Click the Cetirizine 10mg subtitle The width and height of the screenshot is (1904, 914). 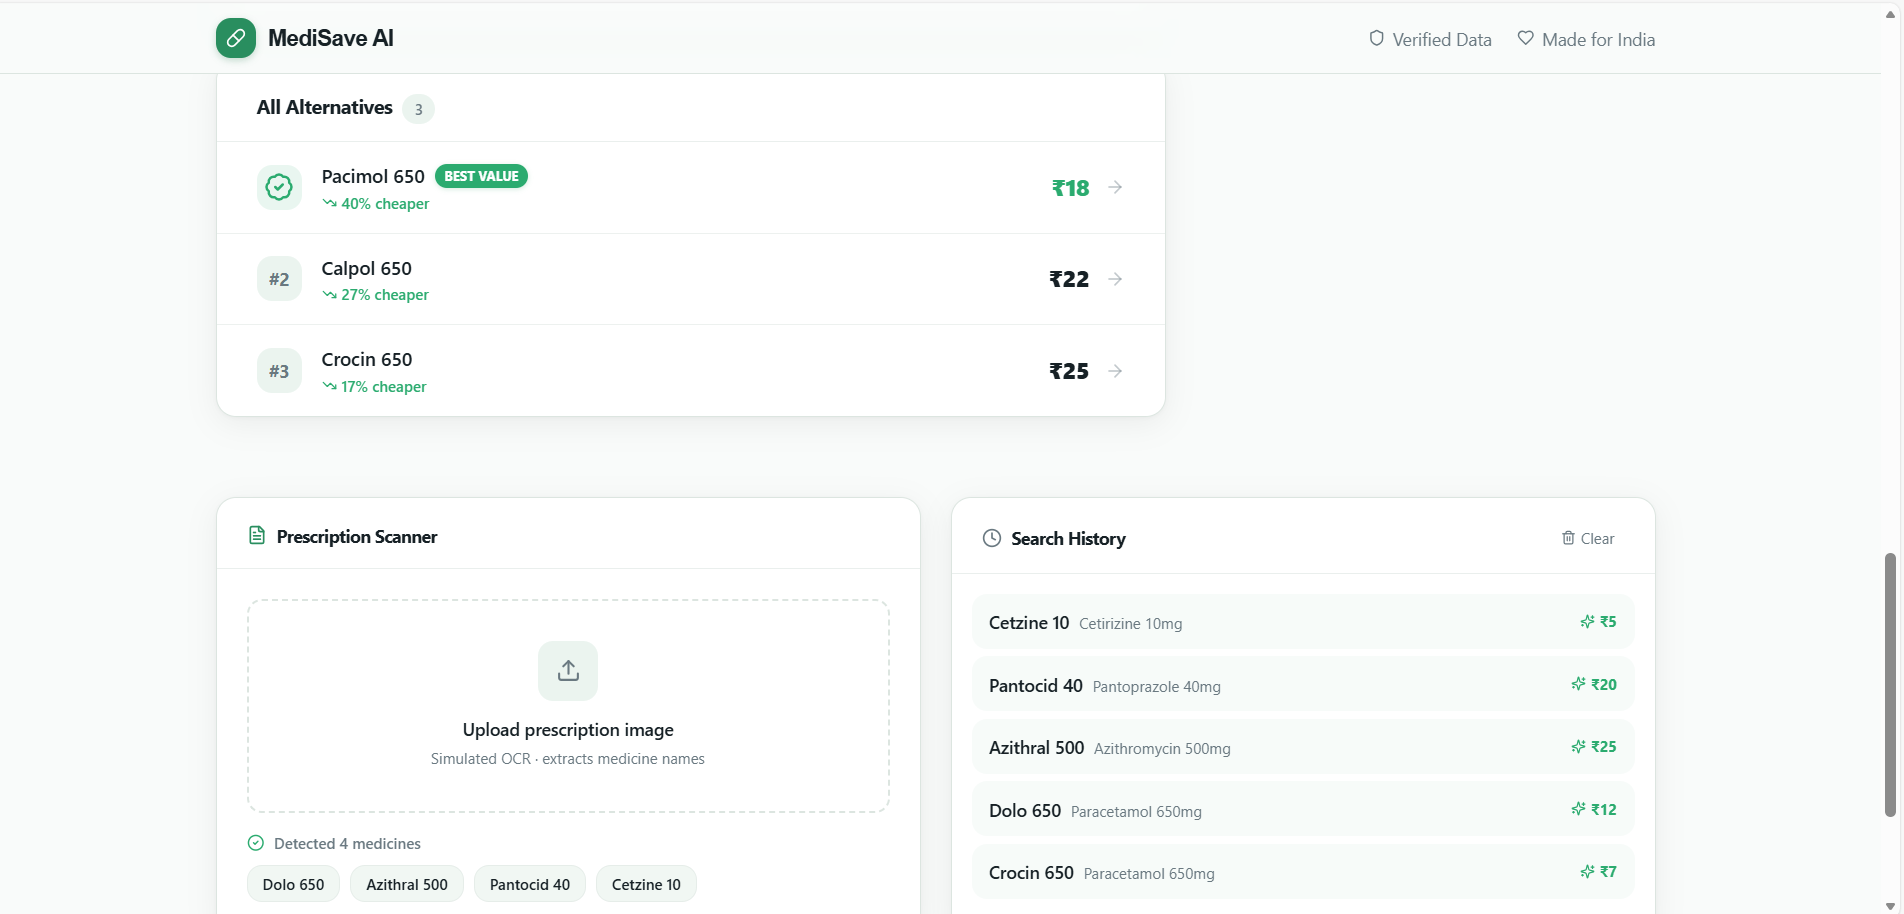[1130, 624]
